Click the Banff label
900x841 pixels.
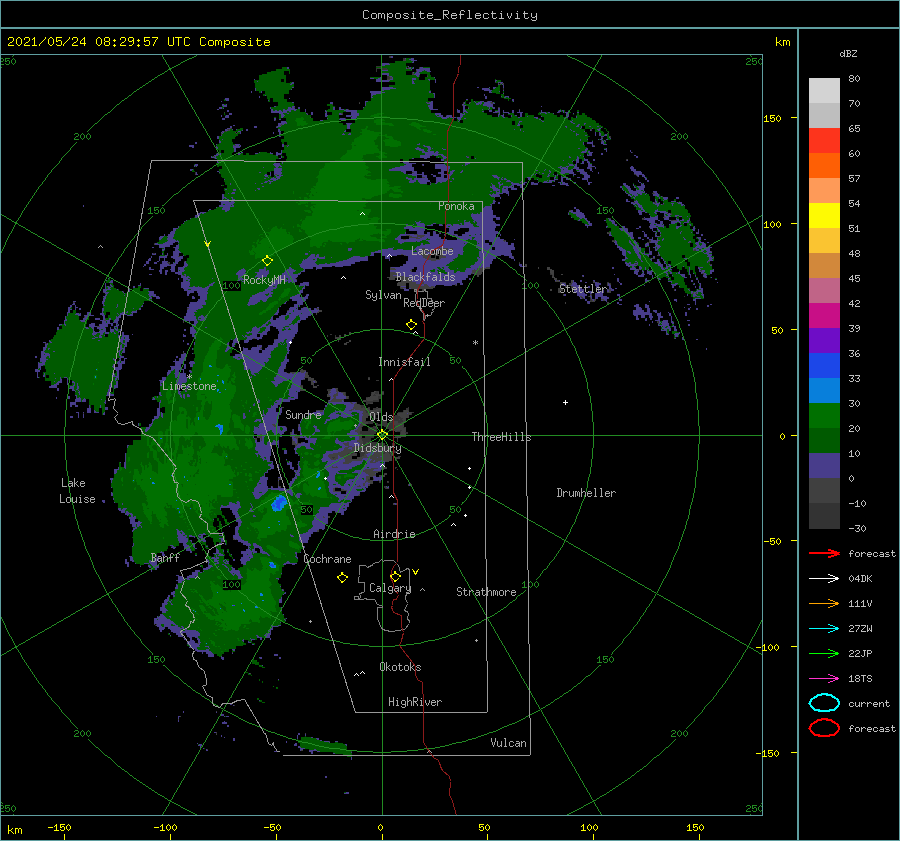tap(165, 557)
